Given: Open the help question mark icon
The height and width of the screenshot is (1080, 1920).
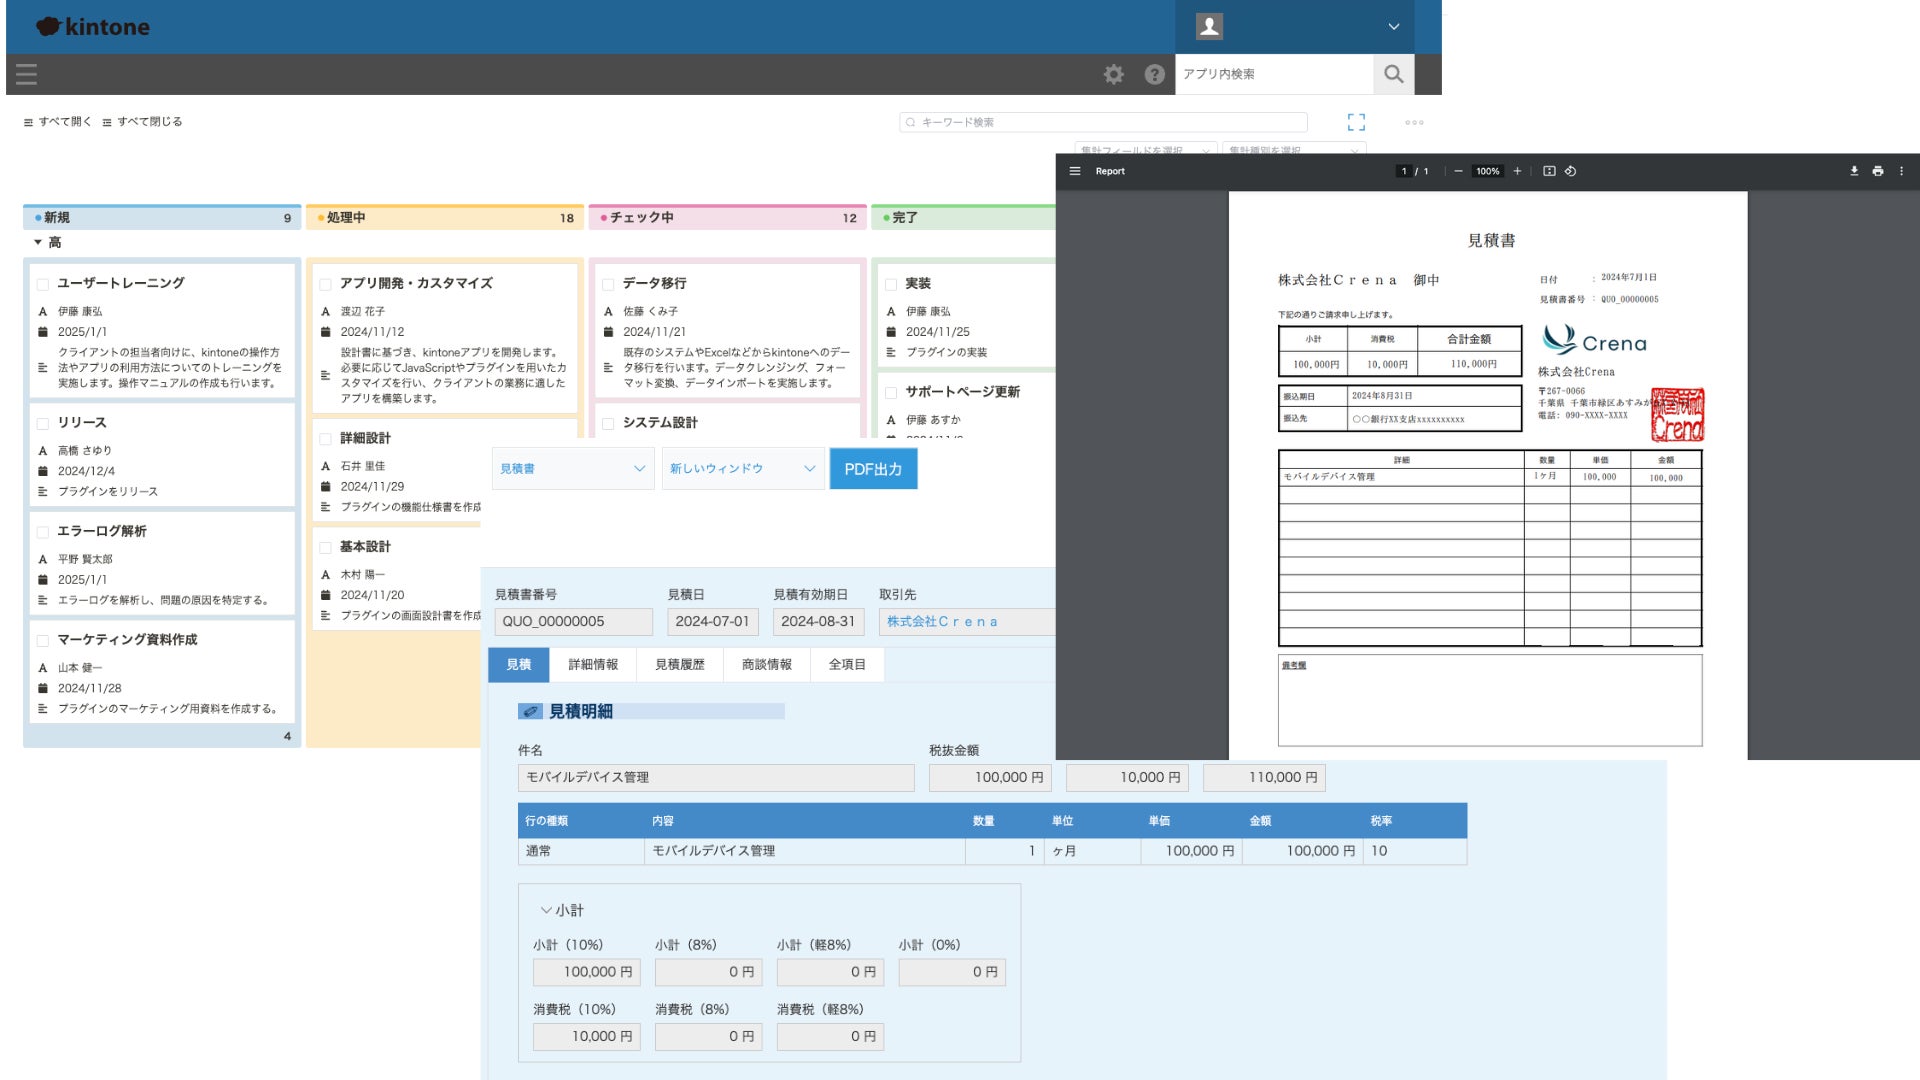Looking at the screenshot, I should tap(1154, 74).
